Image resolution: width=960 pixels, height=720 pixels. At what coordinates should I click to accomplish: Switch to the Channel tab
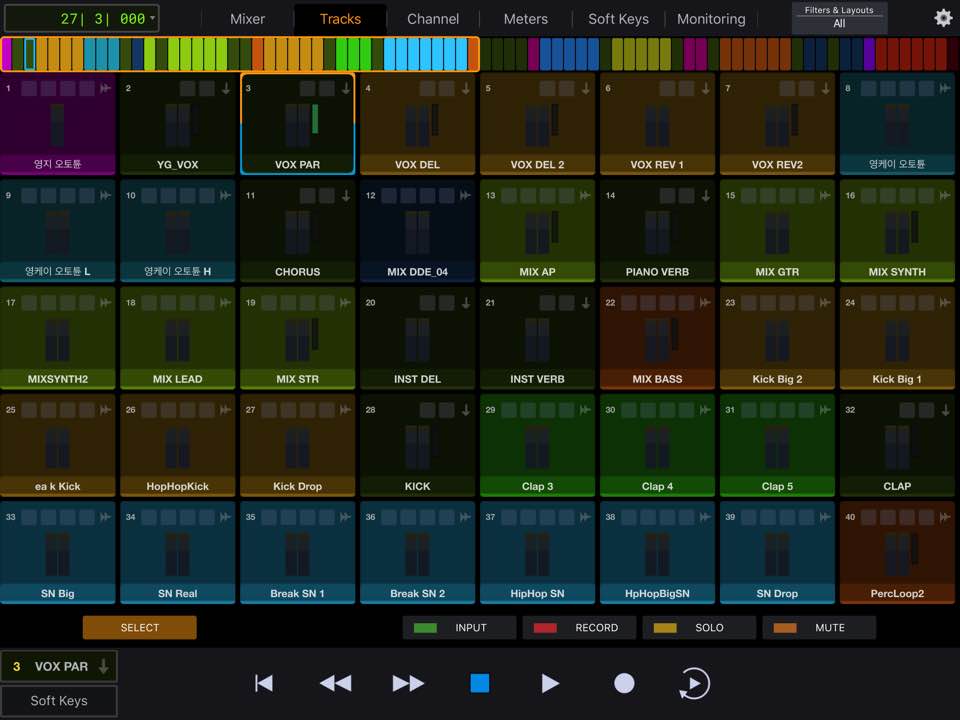[433, 19]
